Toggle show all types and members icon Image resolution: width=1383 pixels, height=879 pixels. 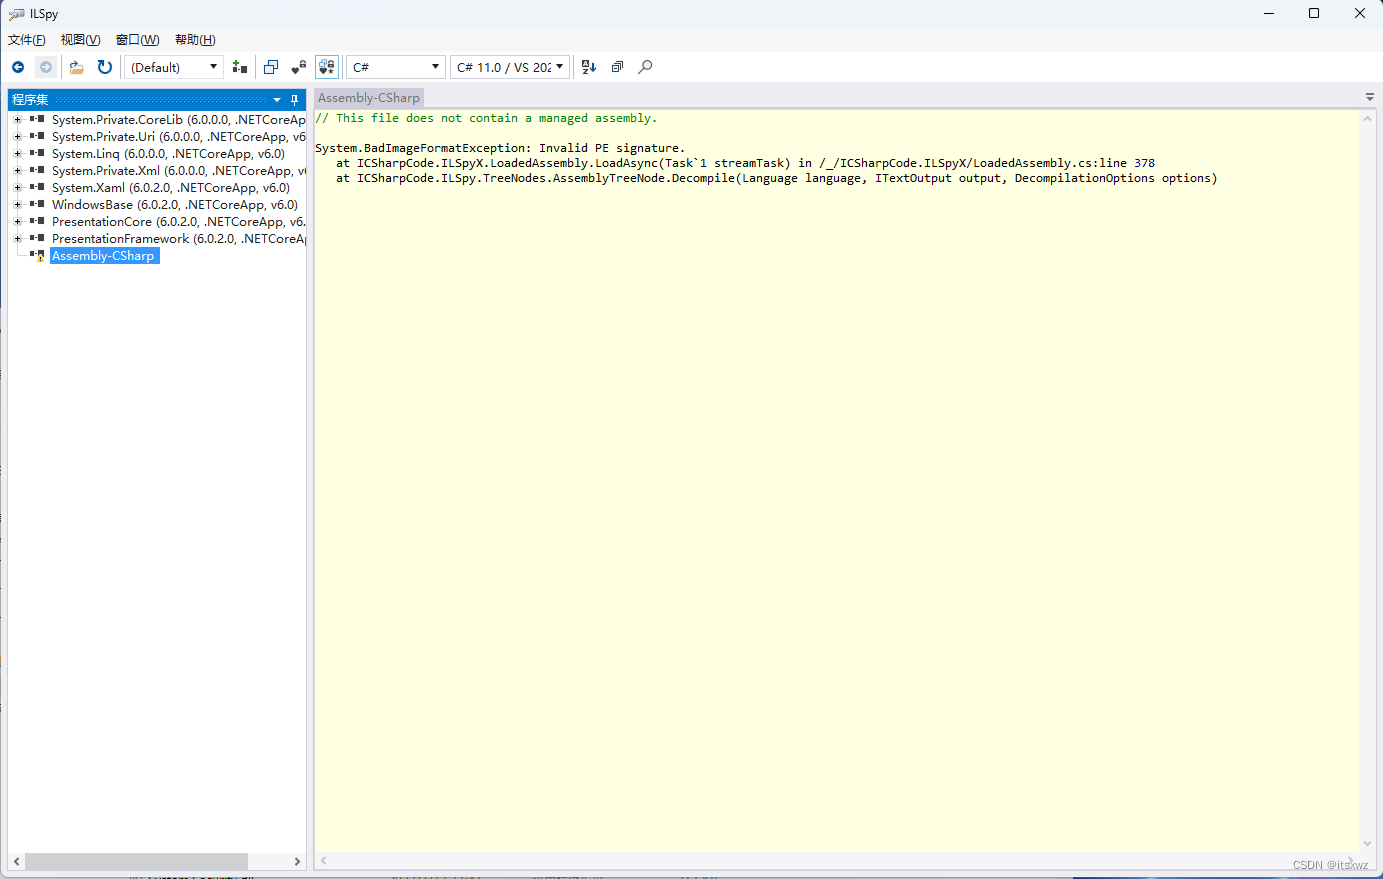[327, 67]
